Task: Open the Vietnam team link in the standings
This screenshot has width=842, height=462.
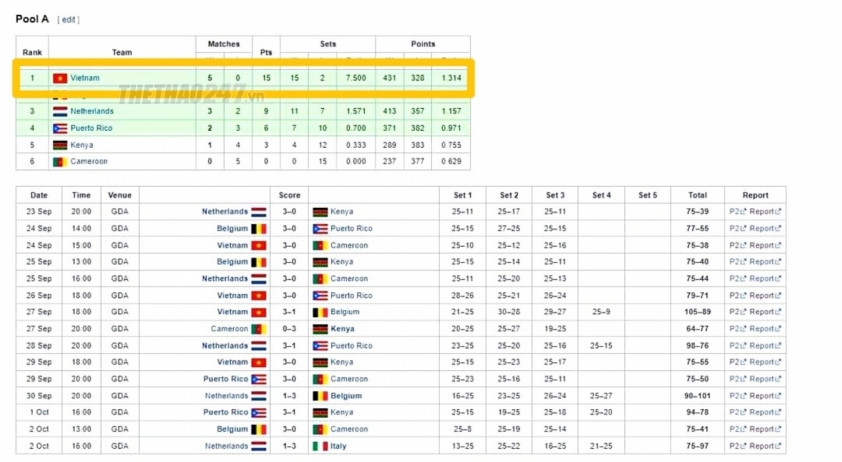Action: (x=85, y=78)
